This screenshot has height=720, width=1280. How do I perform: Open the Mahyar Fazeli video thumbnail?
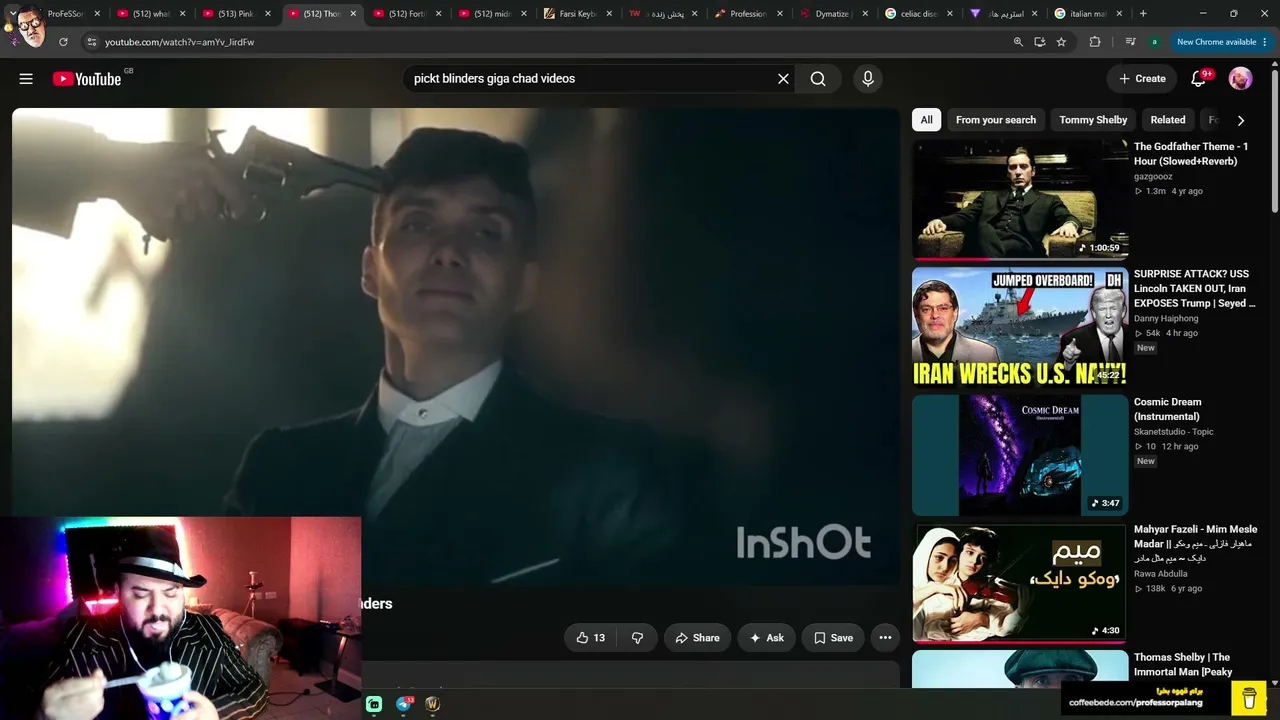click(1019, 583)
